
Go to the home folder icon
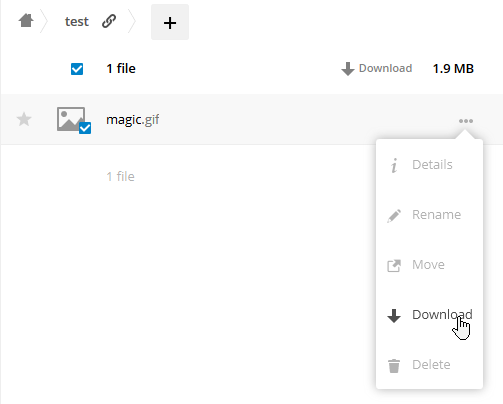coord(26,21)
